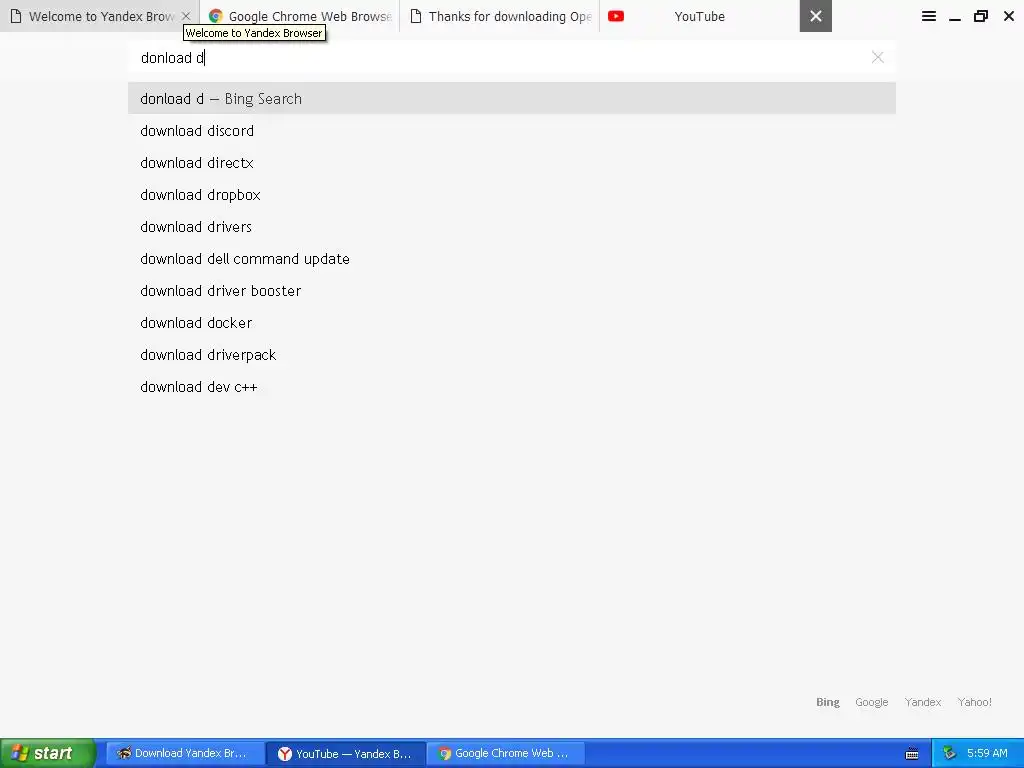
Task: Click the on-screen keyboard tray icon
Action: pyautogui.click(x=912, y=754)
